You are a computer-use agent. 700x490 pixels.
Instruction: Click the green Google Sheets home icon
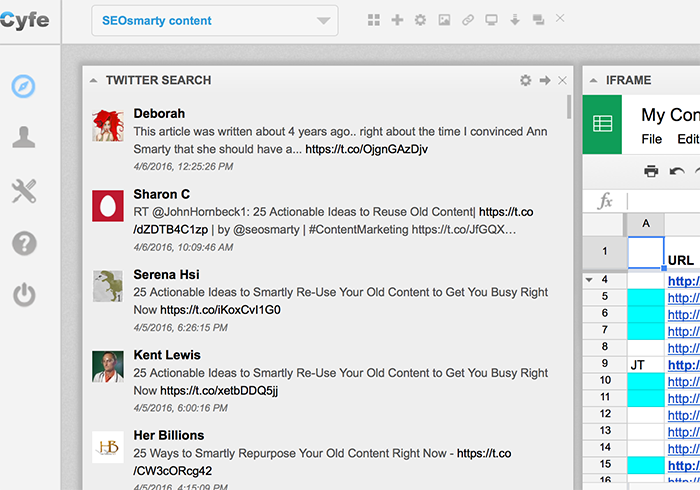[x=603, y=124]
